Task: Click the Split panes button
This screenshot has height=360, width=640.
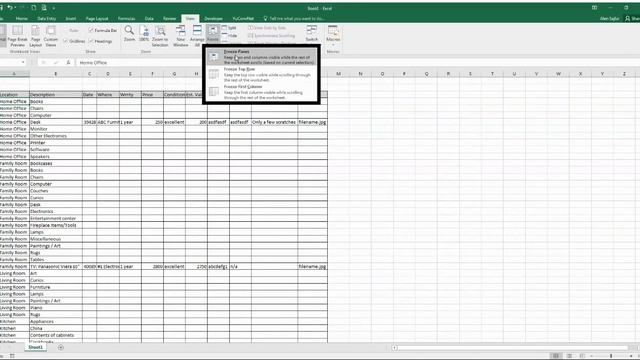Action: [x=230, y=28]
